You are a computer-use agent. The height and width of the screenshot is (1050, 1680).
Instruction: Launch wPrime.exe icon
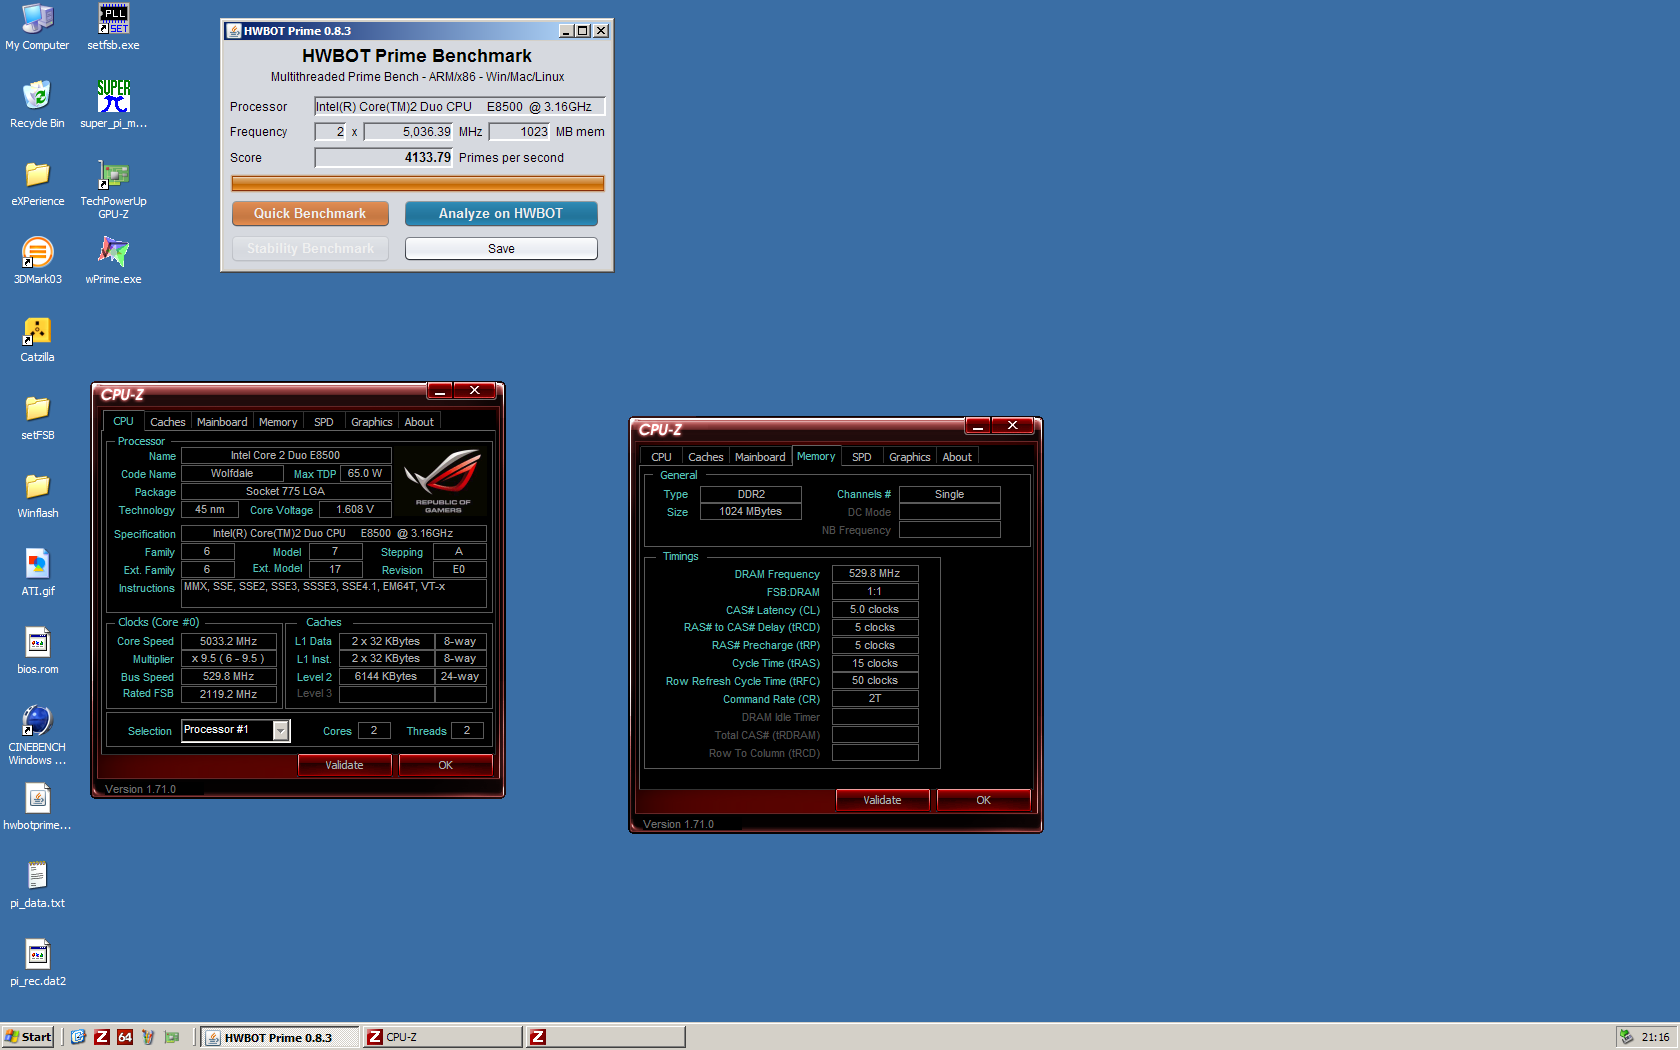(x=113, y=261)
